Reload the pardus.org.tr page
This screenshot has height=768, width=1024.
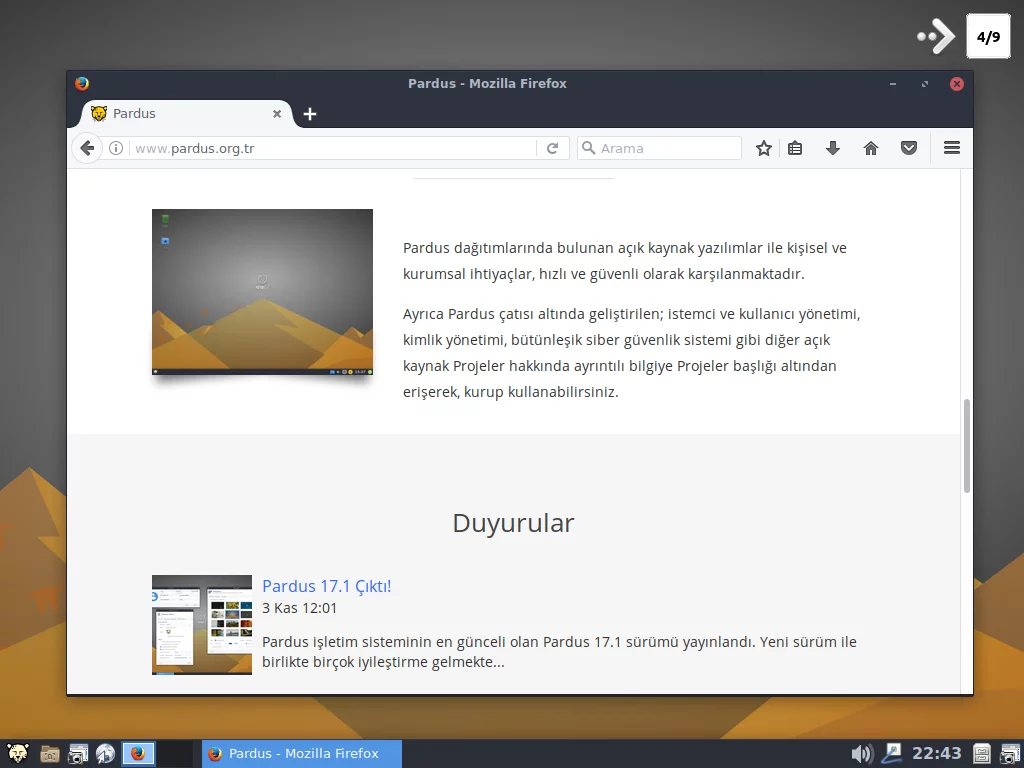pos(553,147)
